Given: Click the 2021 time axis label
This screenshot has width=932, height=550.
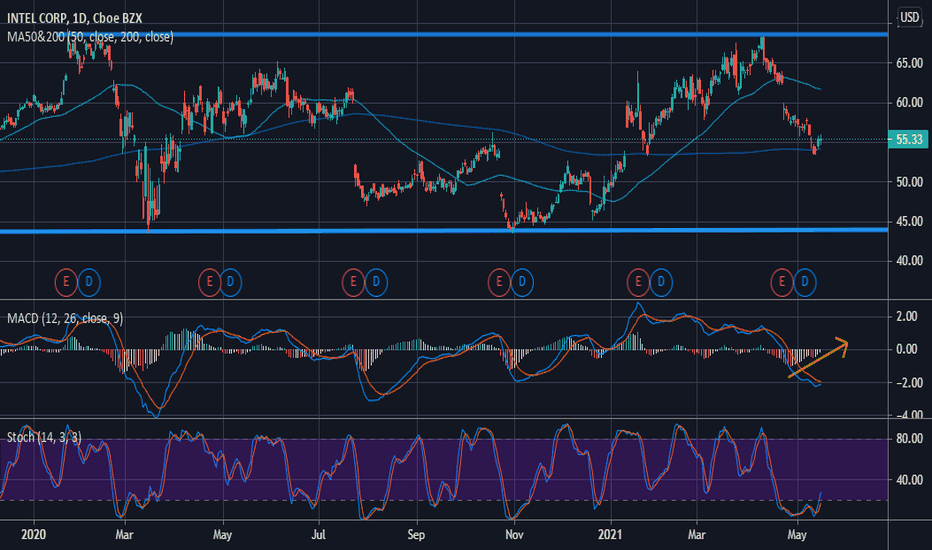Looking at the screenshot, I should [610, 534].
